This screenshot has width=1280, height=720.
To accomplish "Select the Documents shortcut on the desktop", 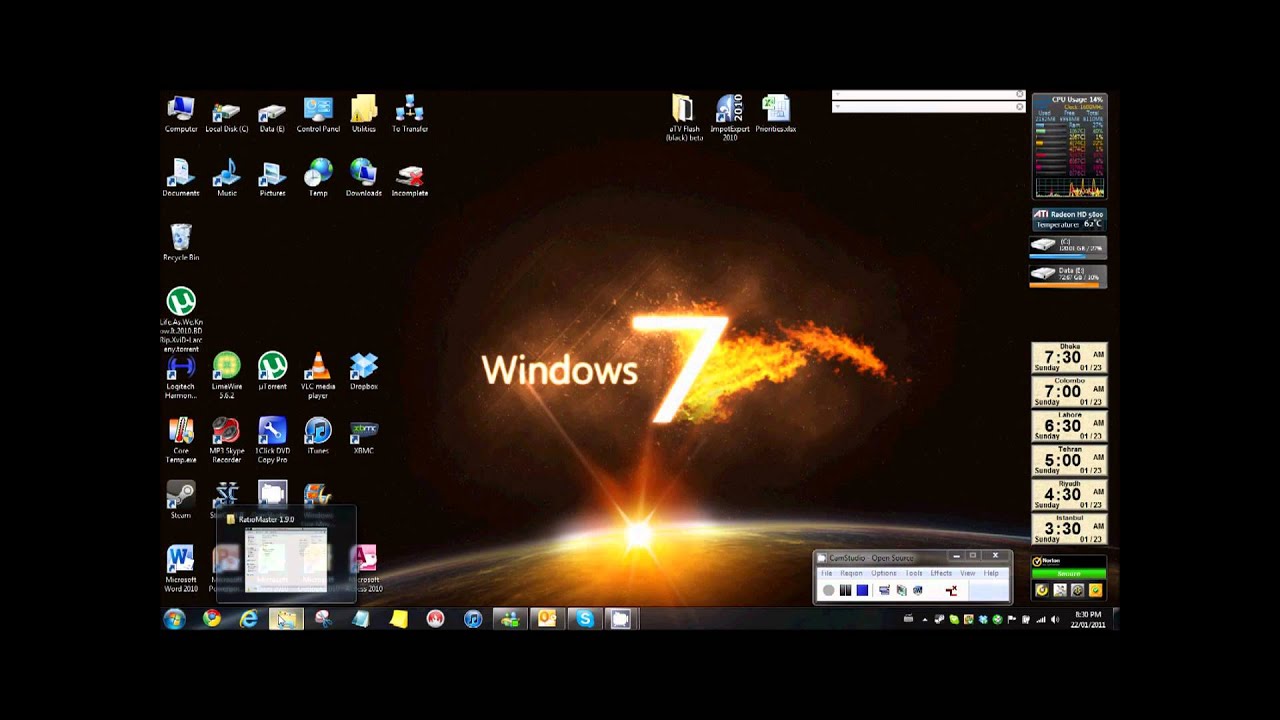I will click(x=181, y=179).
